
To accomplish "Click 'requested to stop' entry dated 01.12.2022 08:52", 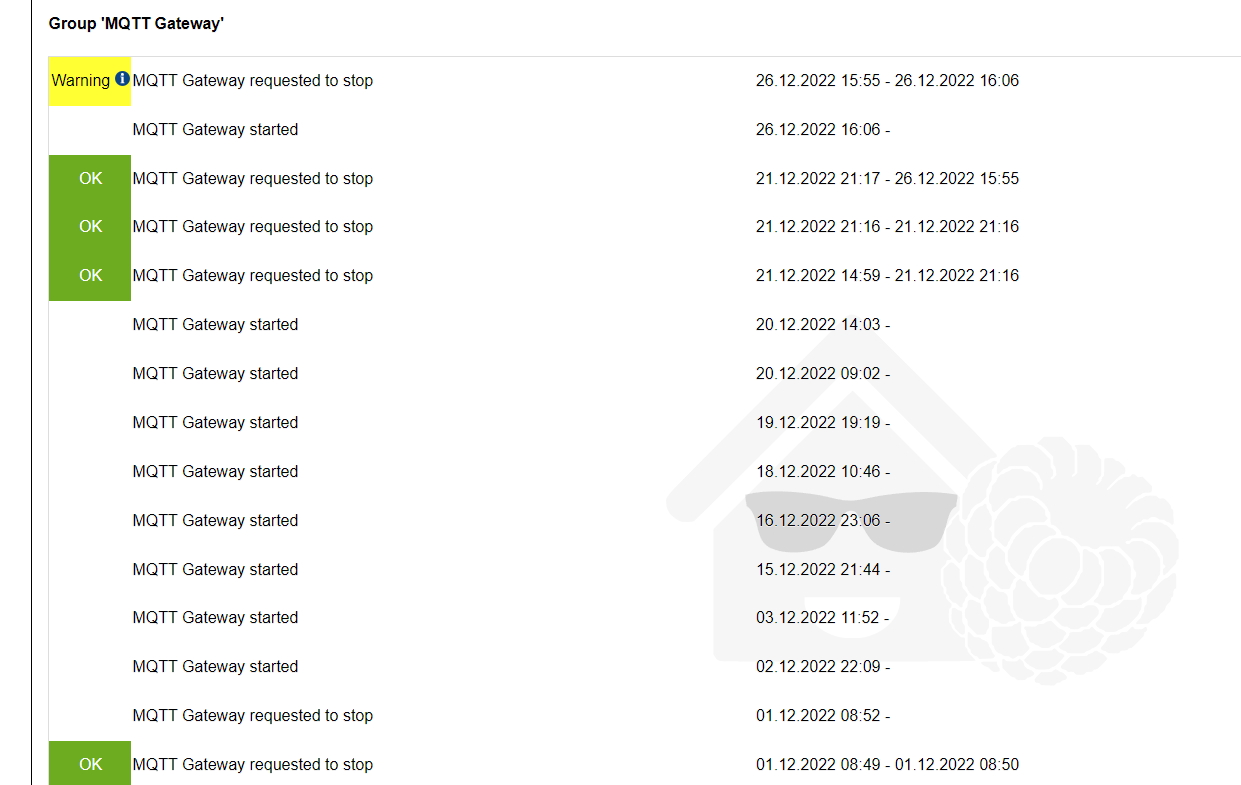I will coord(252,716).
